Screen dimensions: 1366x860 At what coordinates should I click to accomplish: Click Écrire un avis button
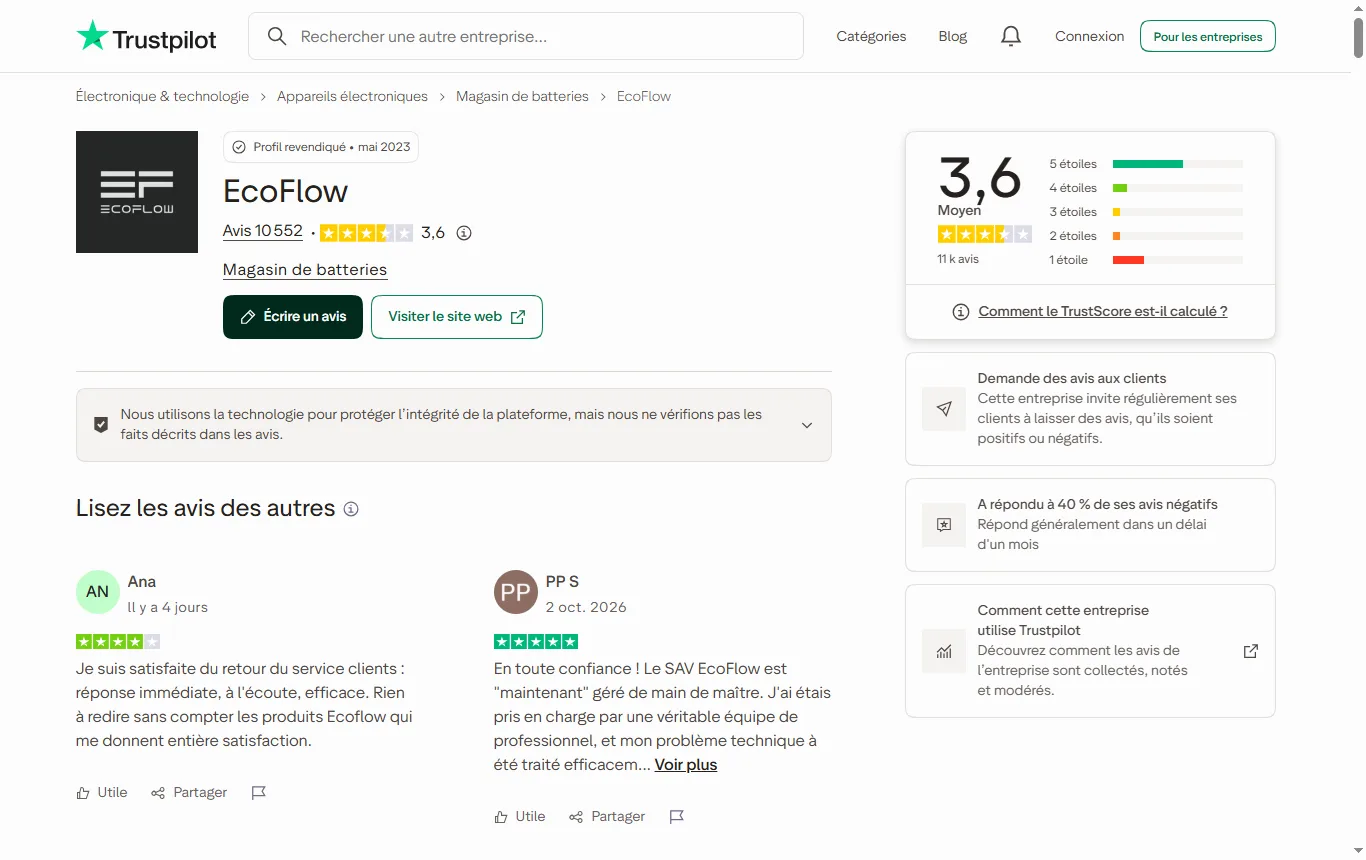pos(293,317)
